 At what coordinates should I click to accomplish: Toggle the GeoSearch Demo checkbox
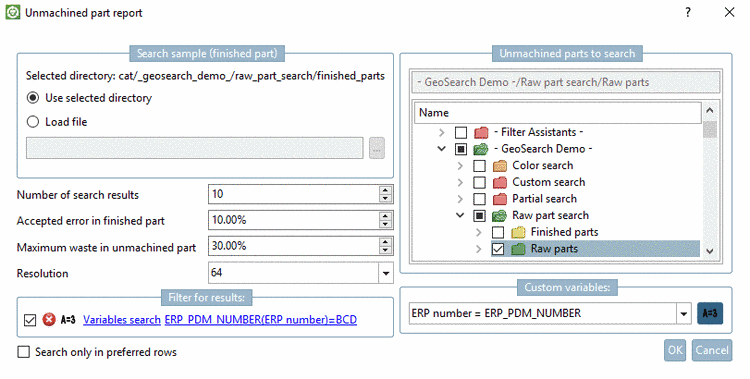point(461,149)
